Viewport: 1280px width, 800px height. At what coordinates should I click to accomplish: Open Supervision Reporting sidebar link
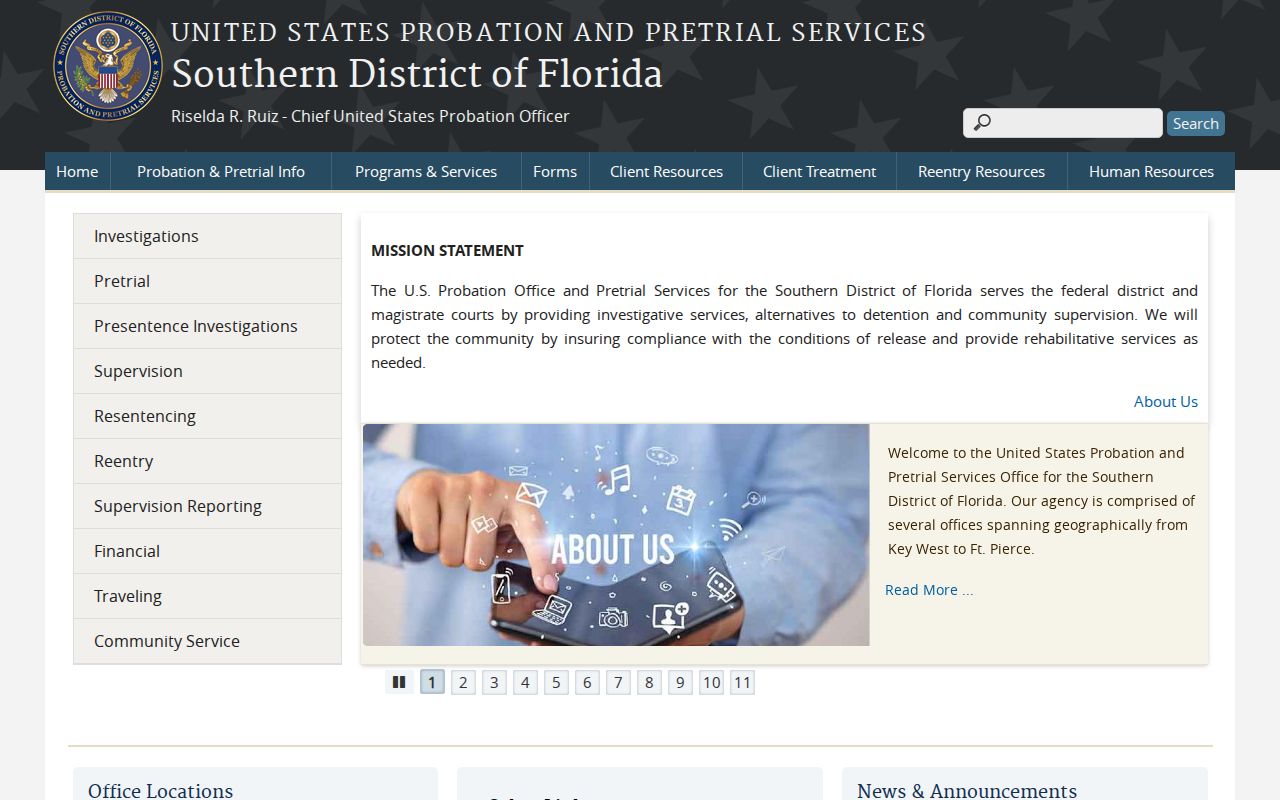(x=207, y=506)
